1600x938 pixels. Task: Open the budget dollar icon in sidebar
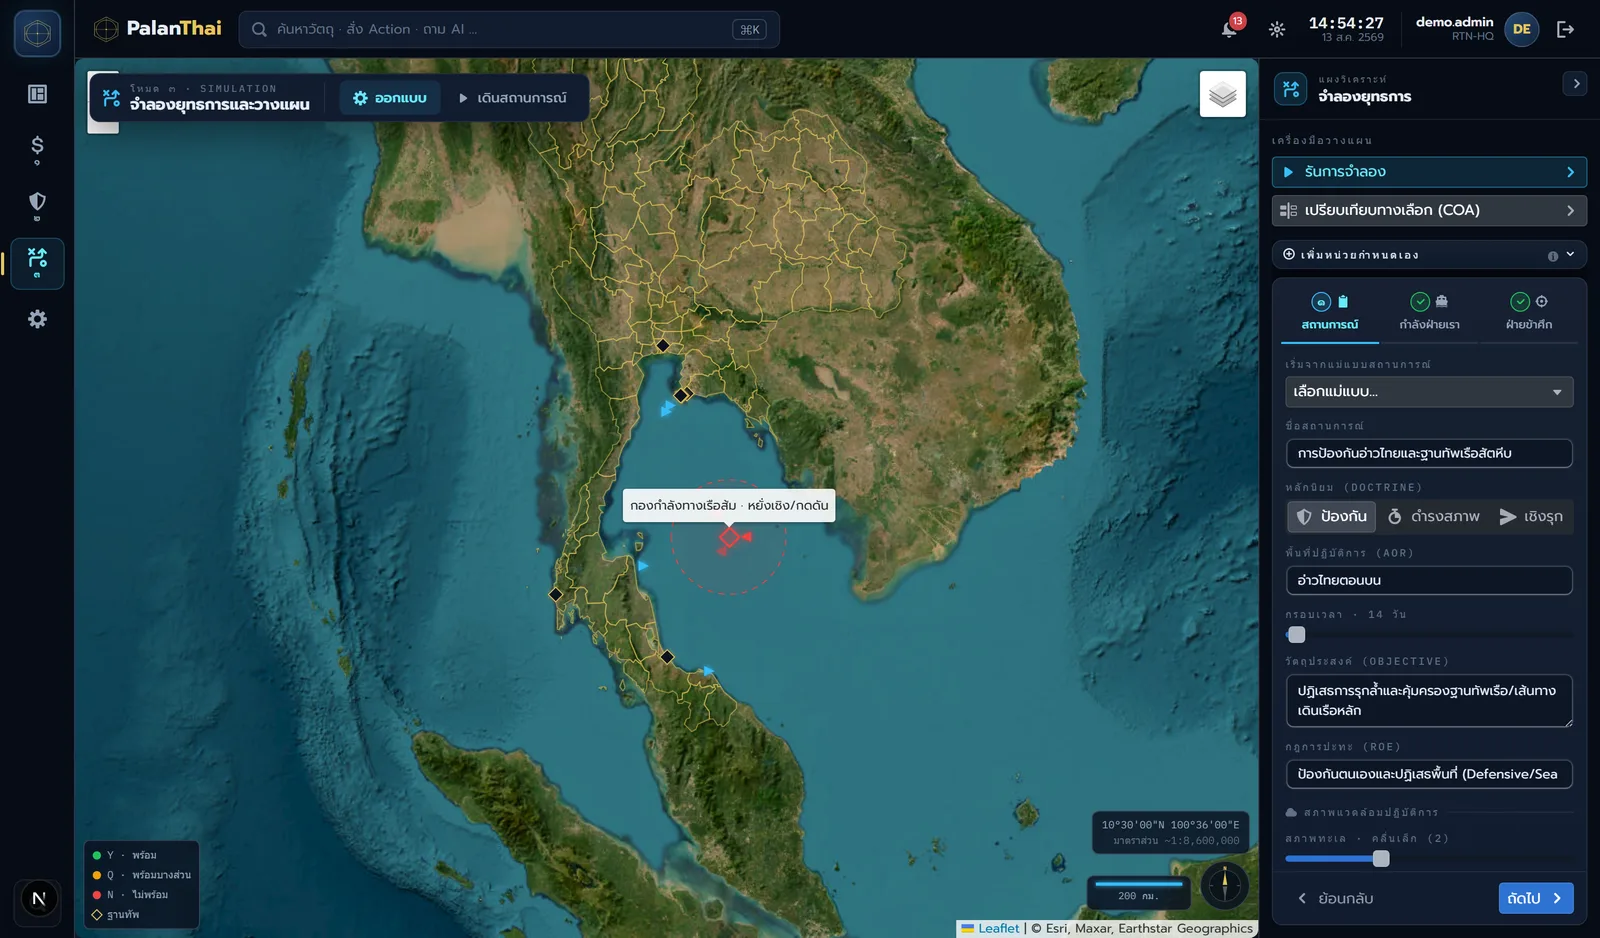37,150
